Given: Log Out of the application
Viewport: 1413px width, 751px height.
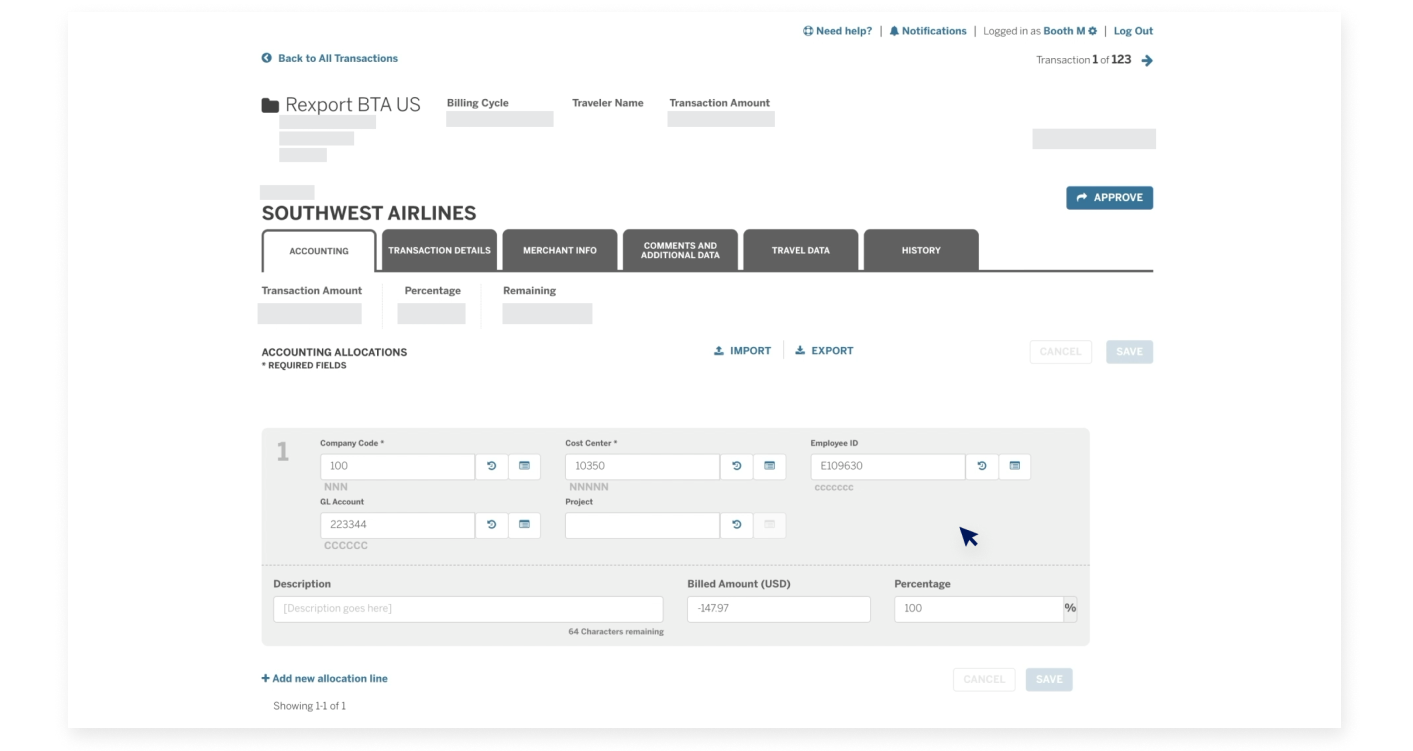Looking at the screenshot, I should click(x=1132, y=31).
